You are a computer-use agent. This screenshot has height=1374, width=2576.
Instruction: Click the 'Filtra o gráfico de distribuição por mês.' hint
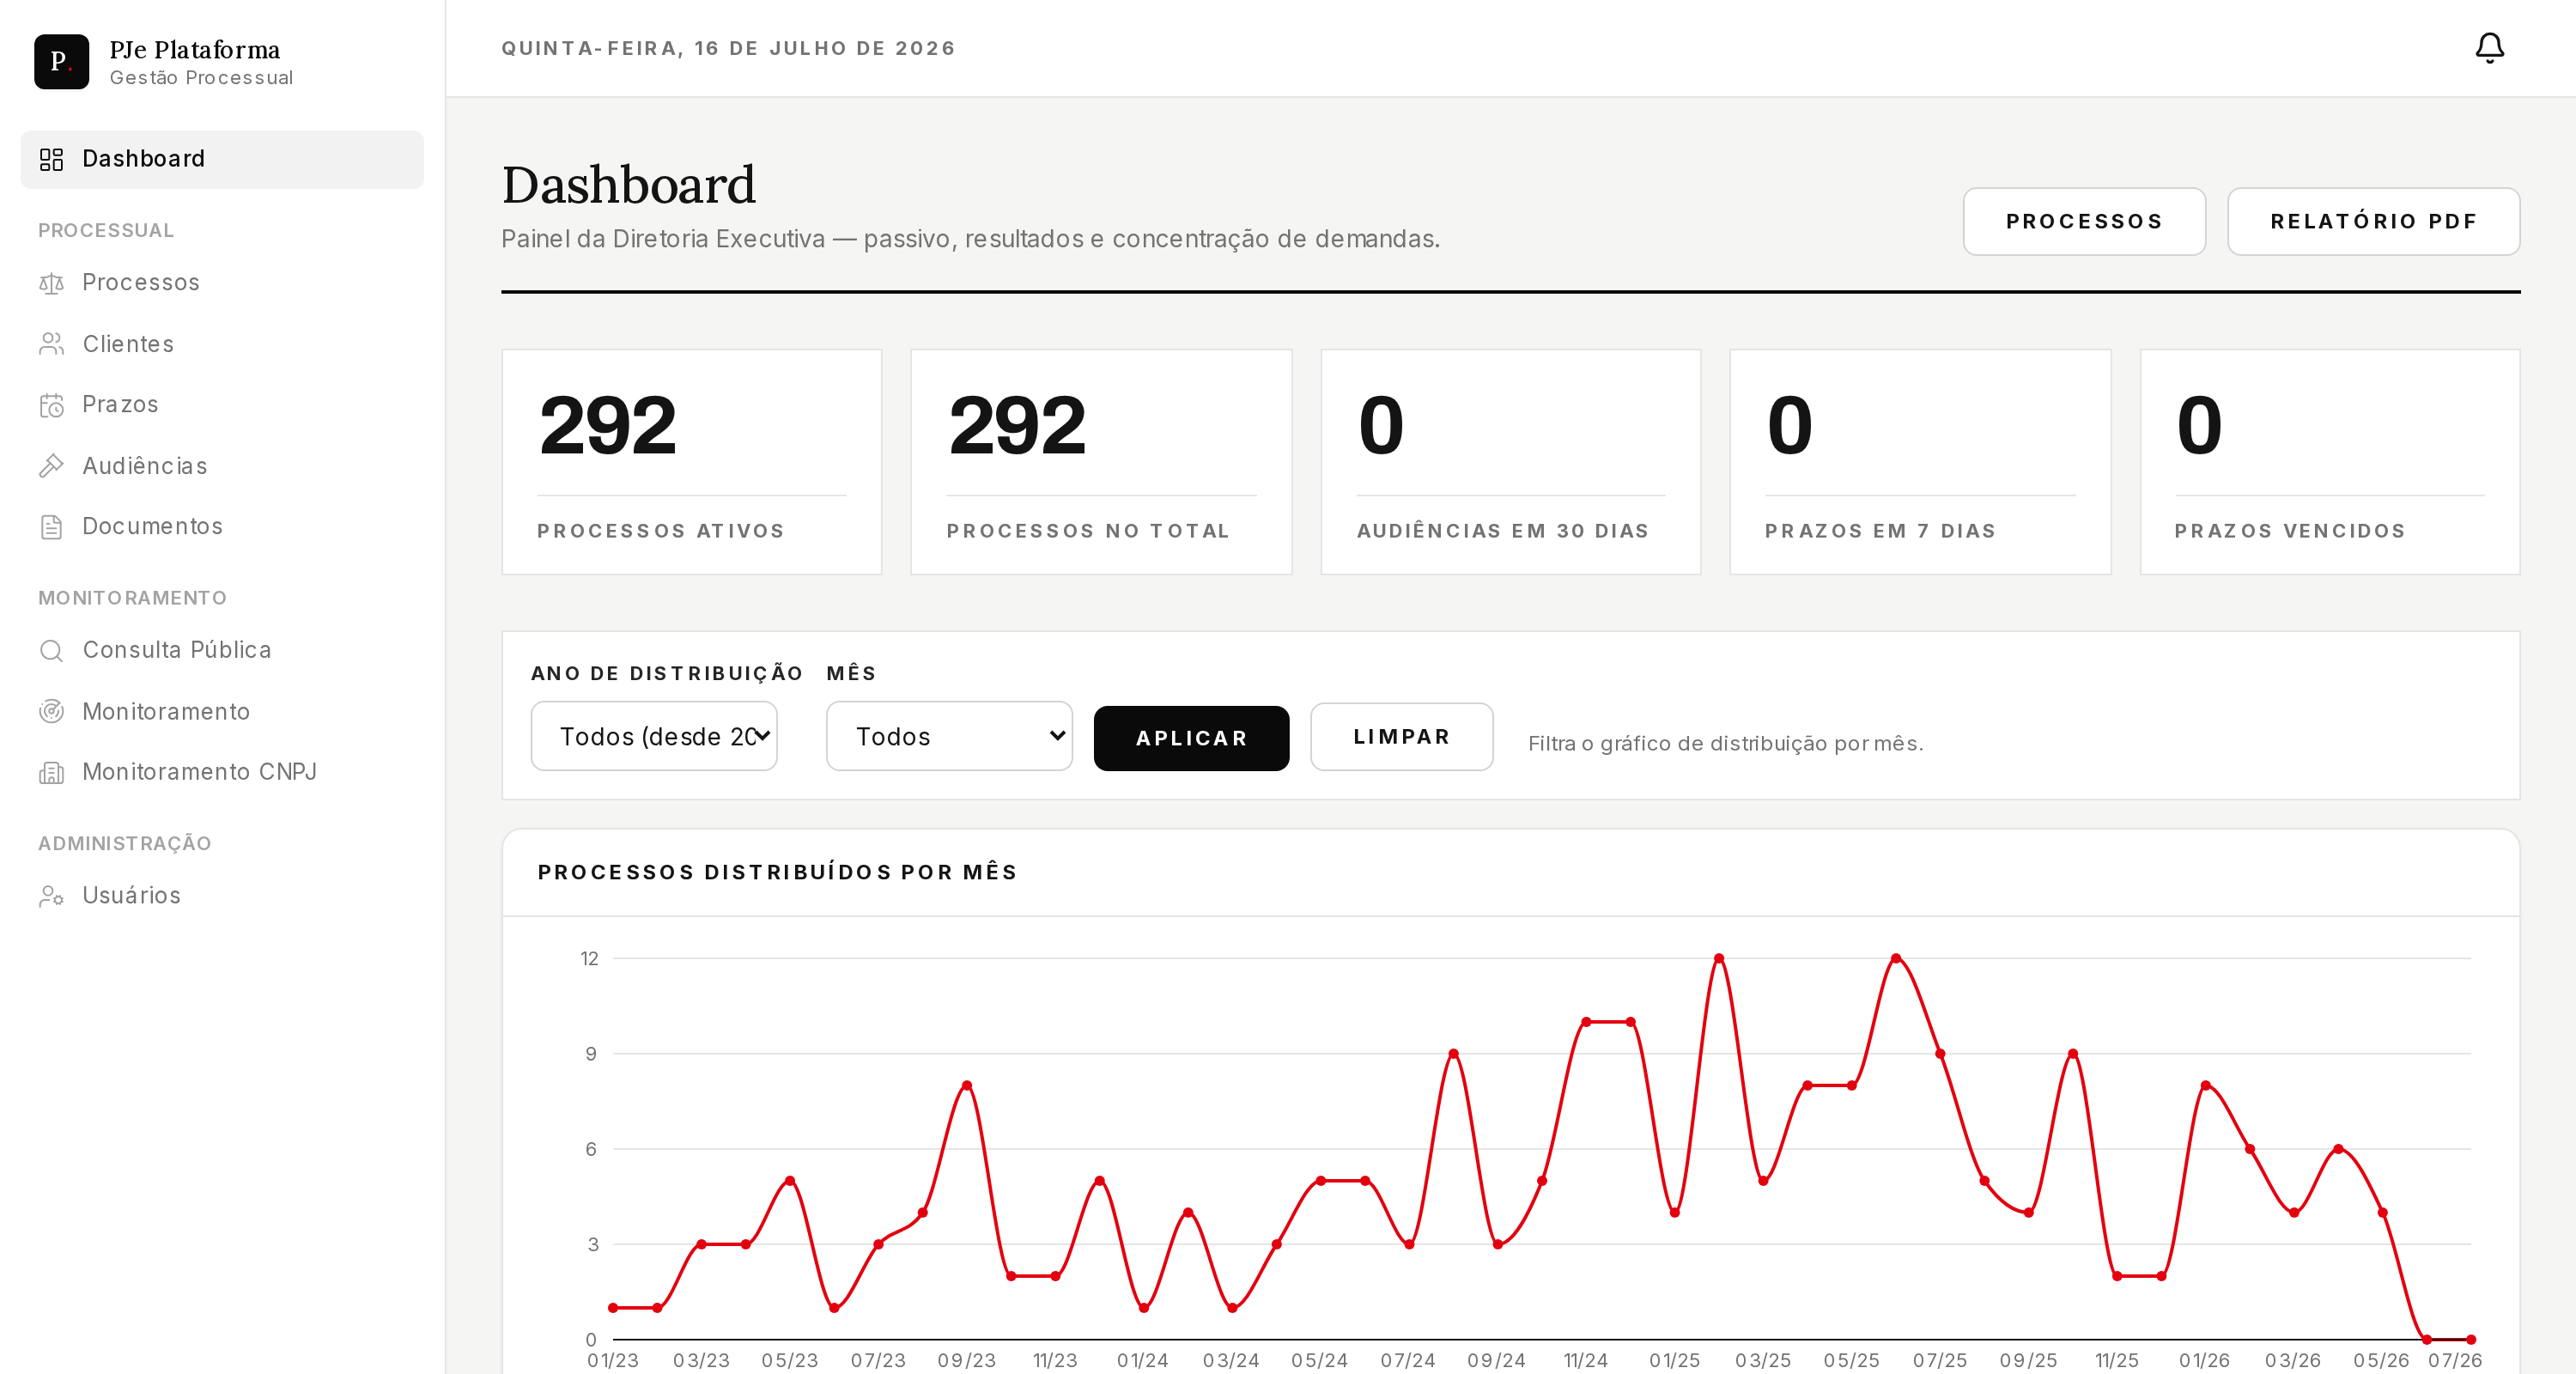1725,743
